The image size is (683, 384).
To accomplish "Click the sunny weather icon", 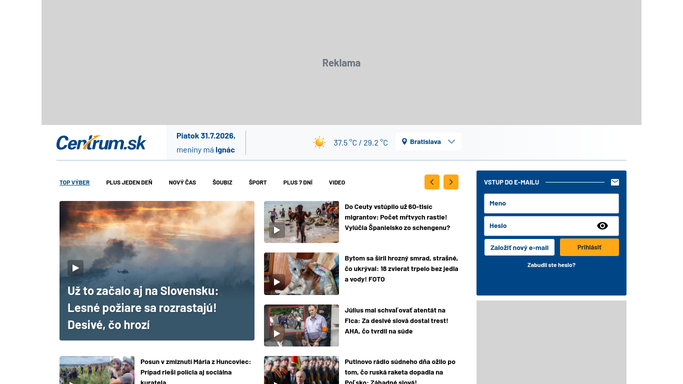I will tap(319, 142).
